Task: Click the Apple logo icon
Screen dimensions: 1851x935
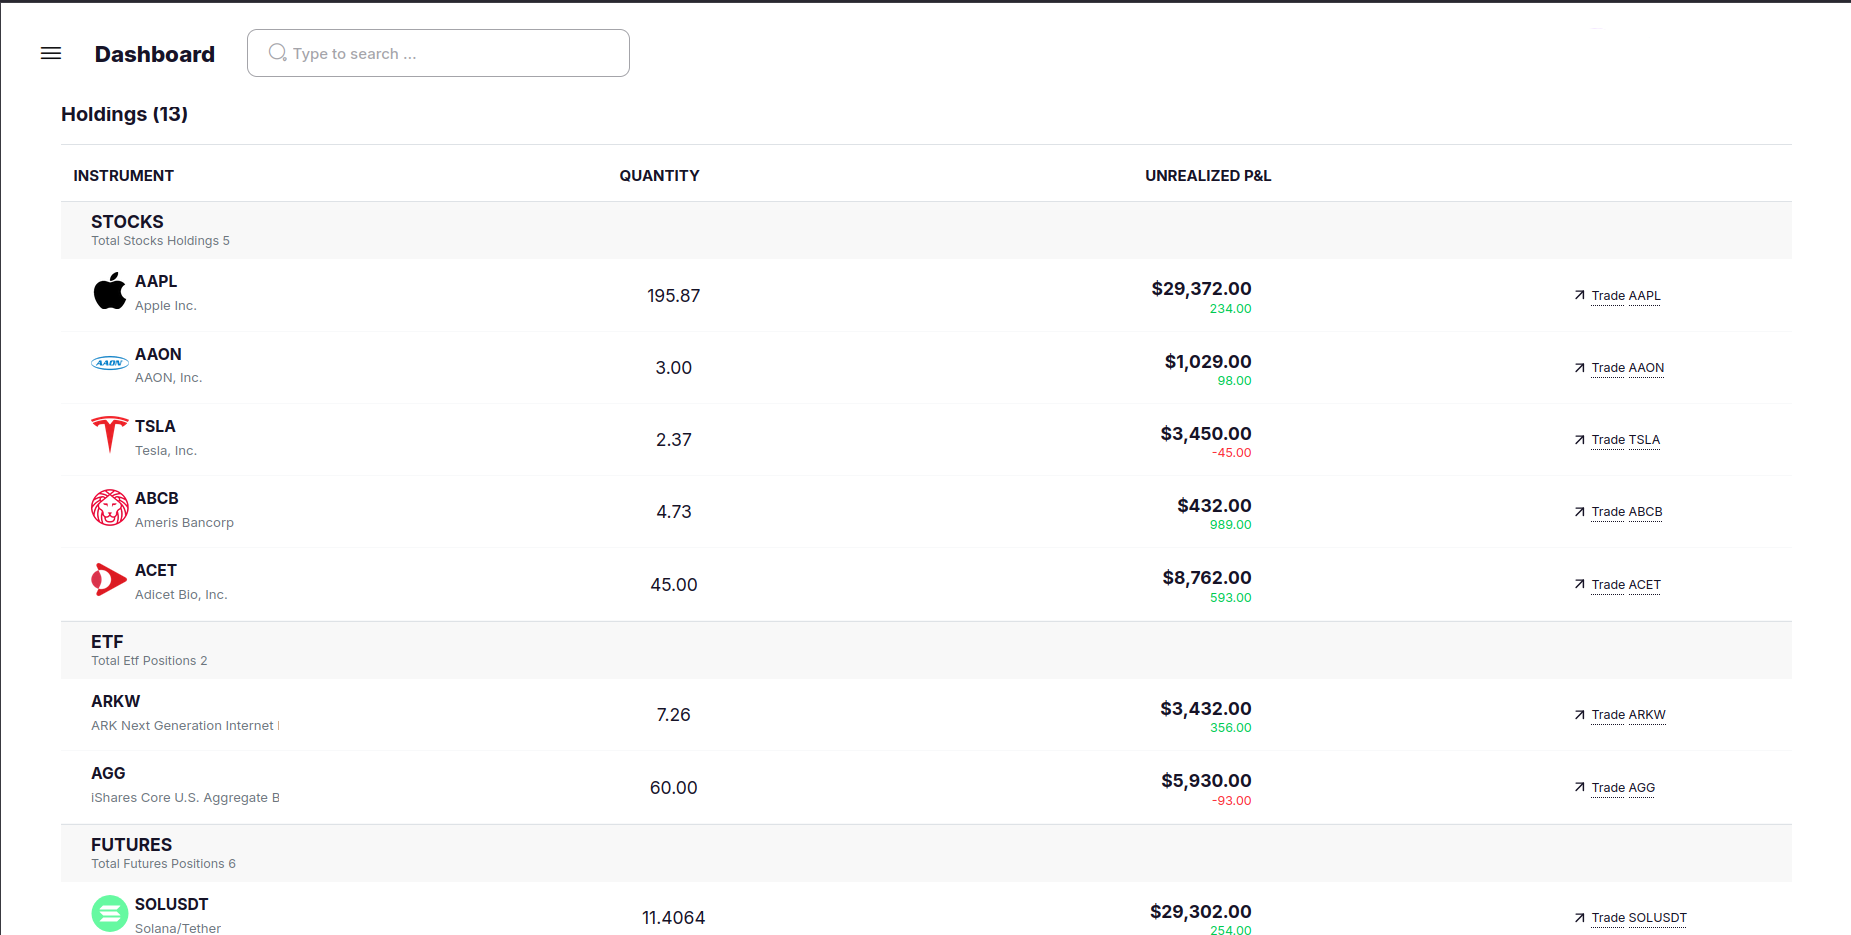Action: 110,292
